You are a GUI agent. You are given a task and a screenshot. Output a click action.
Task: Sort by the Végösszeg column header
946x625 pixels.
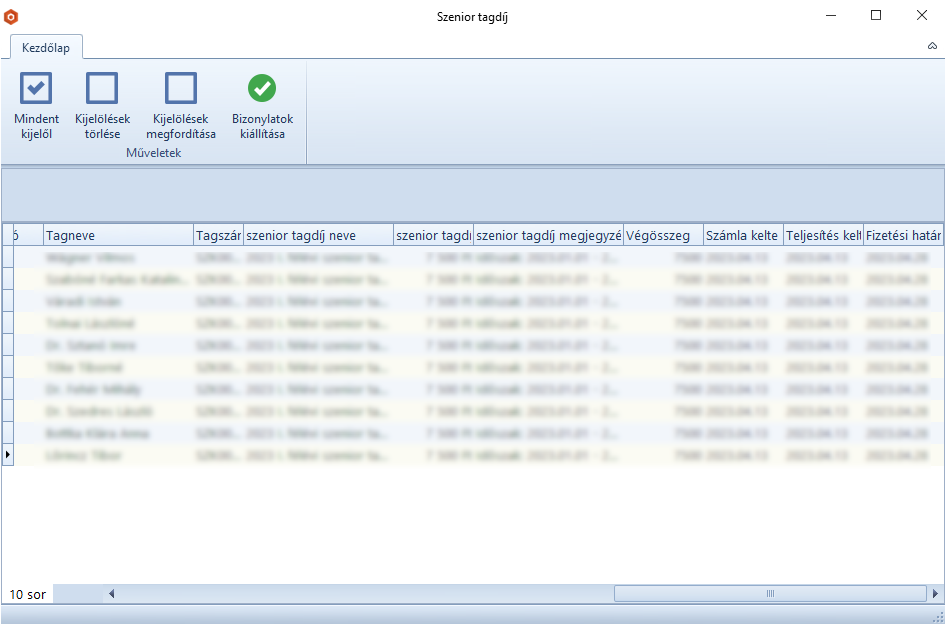coord(663,236)
